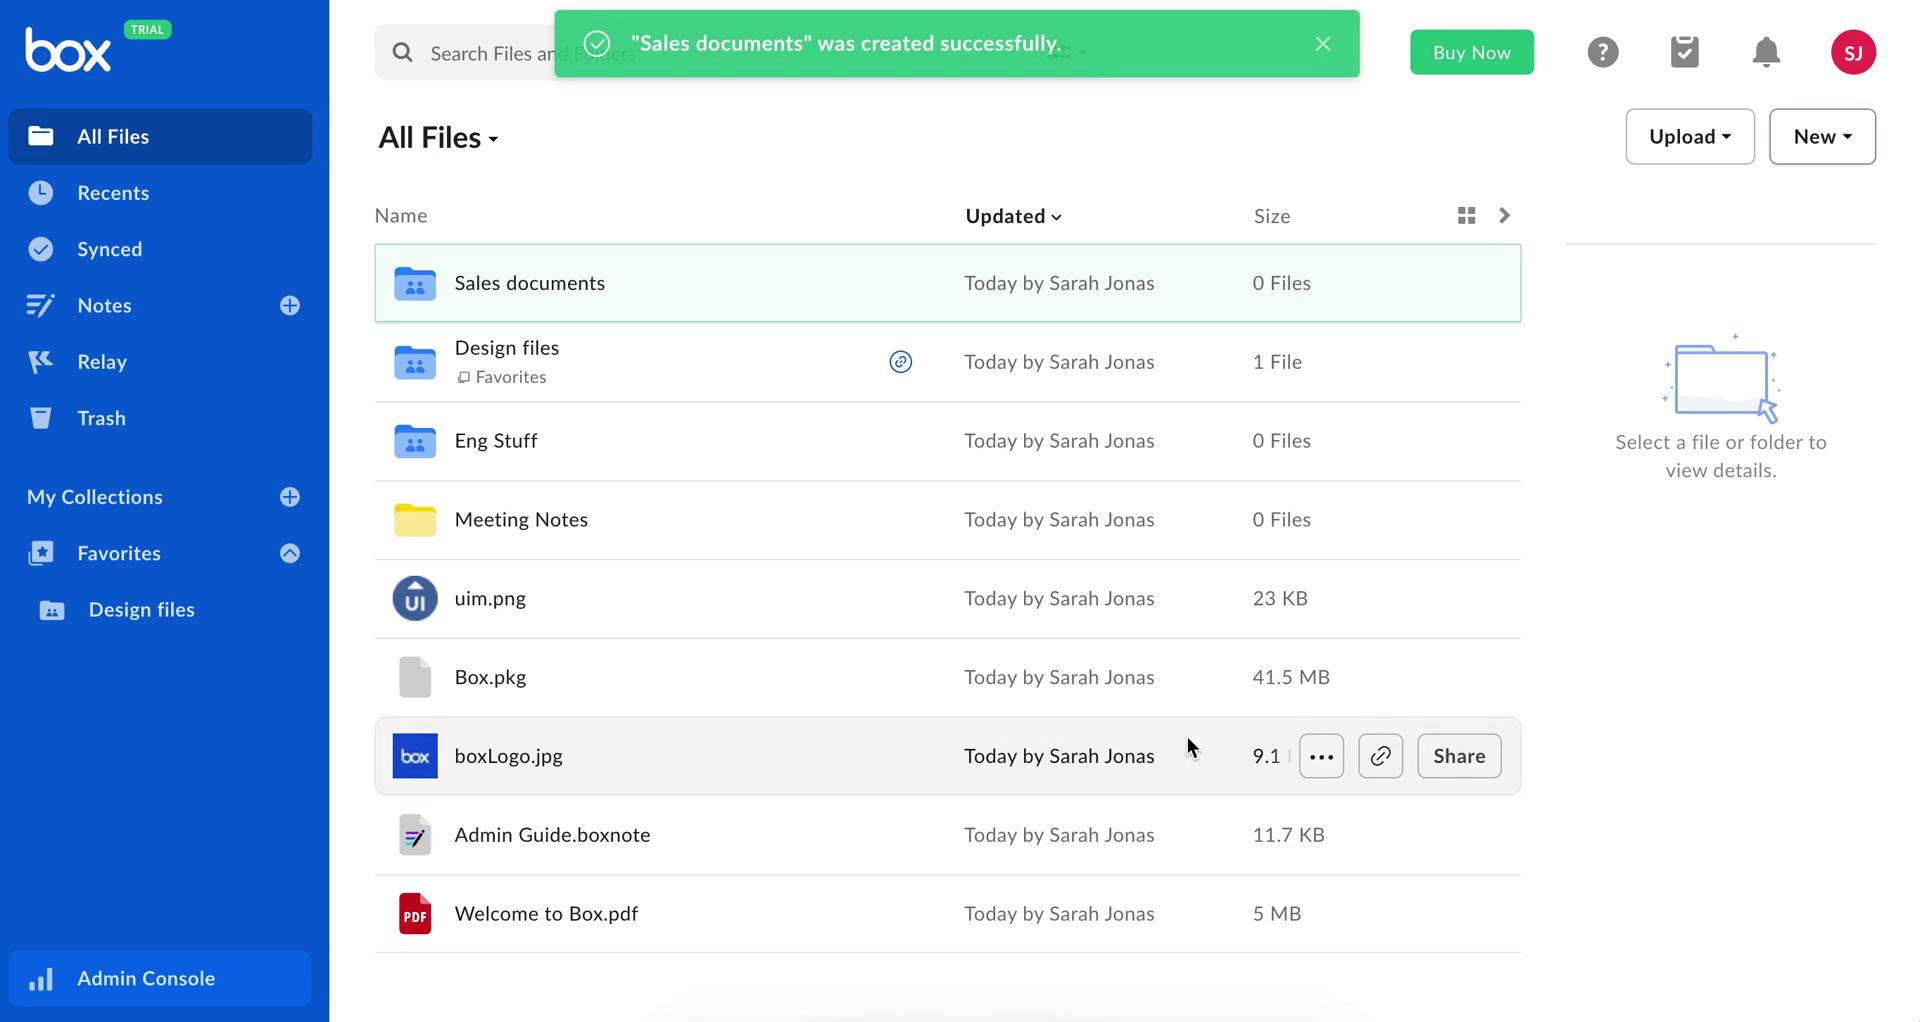Open the Upload dropdown
The width and height of the screenshot is (1920, 1022).
tap(1690, 137)
